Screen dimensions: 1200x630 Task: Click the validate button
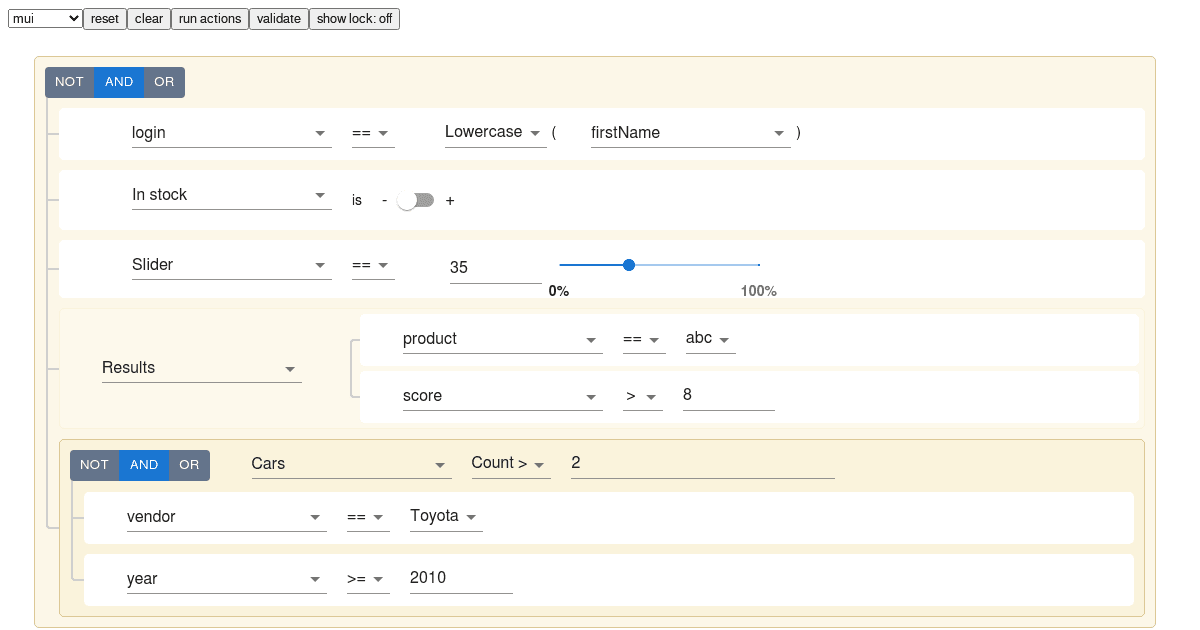(278, 18)
